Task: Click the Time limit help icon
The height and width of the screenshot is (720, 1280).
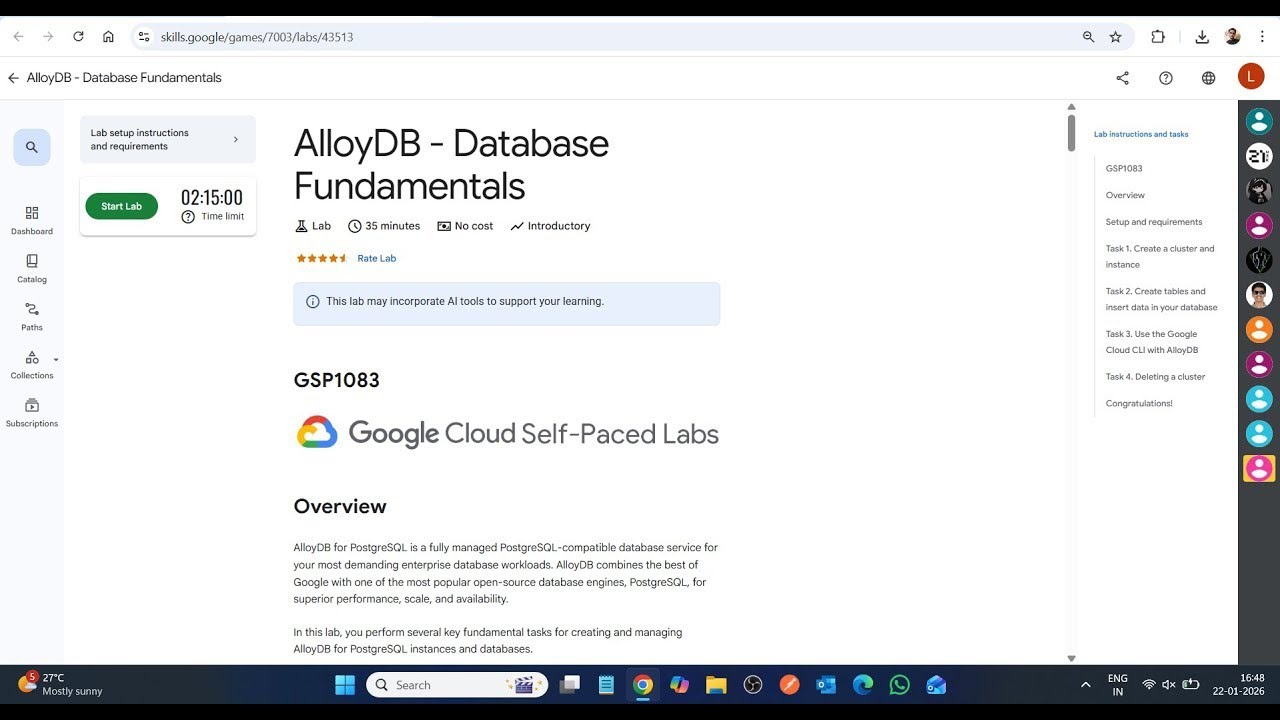Action: 188,217
